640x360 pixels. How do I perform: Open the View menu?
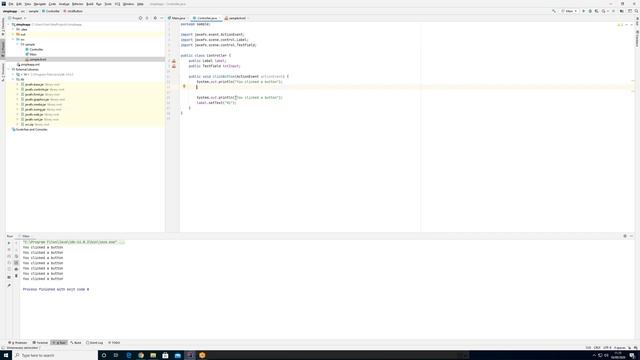pyautogui.click(x=28, y=4)
